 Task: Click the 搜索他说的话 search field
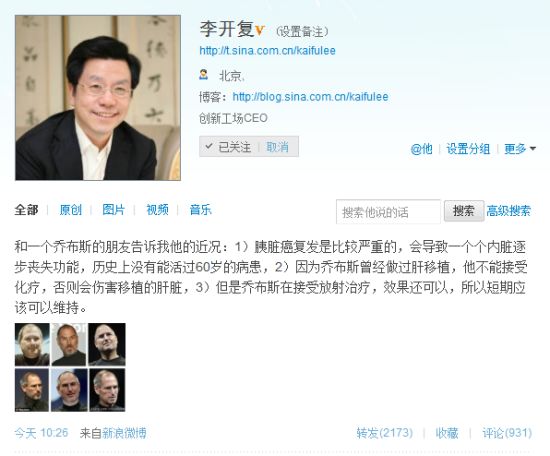tap(388, 212)
